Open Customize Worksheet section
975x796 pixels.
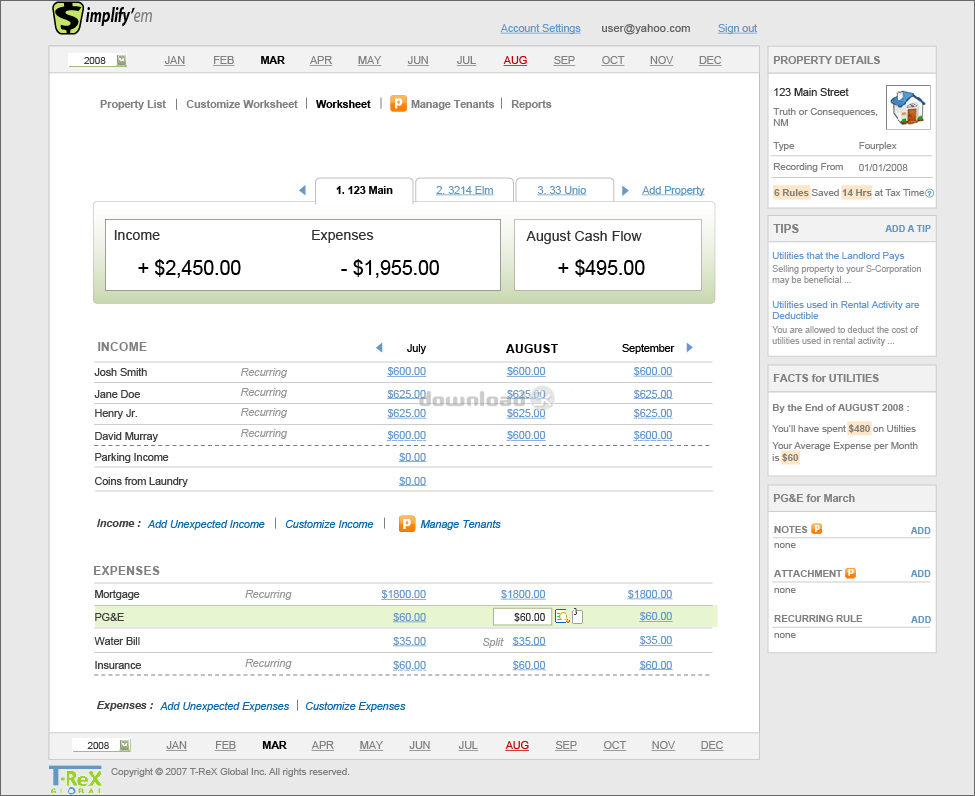[x=242, y=104]
